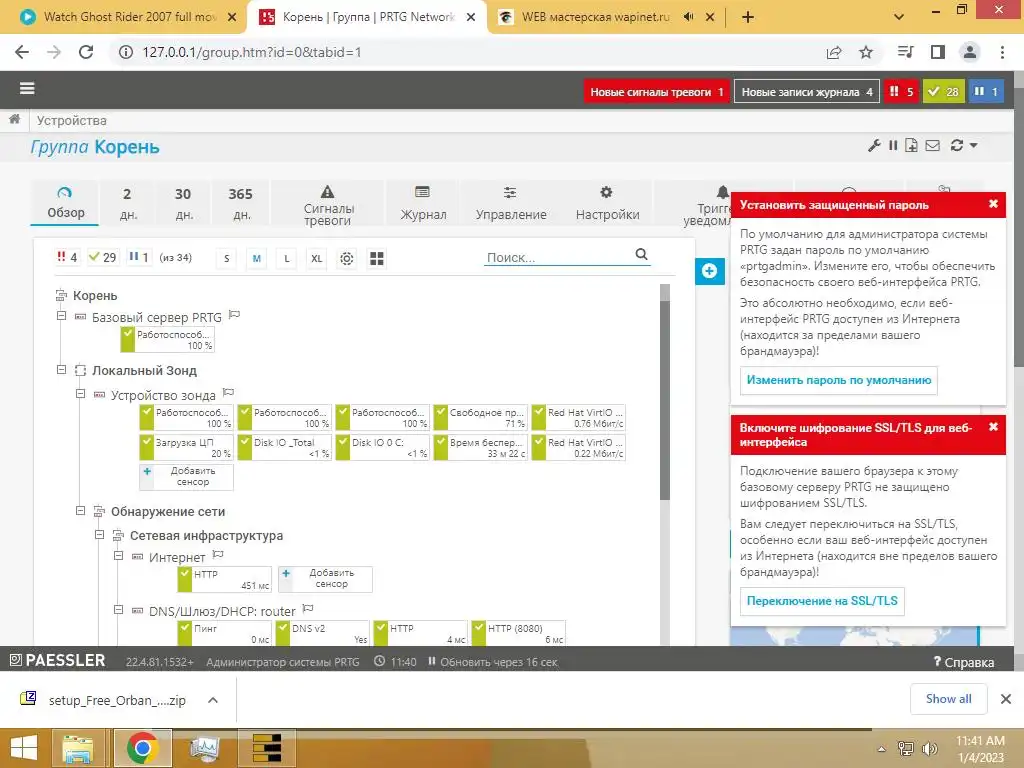The image size is (1024, 768).
Task: Set device tree size S
Action: tap(227, 259)
